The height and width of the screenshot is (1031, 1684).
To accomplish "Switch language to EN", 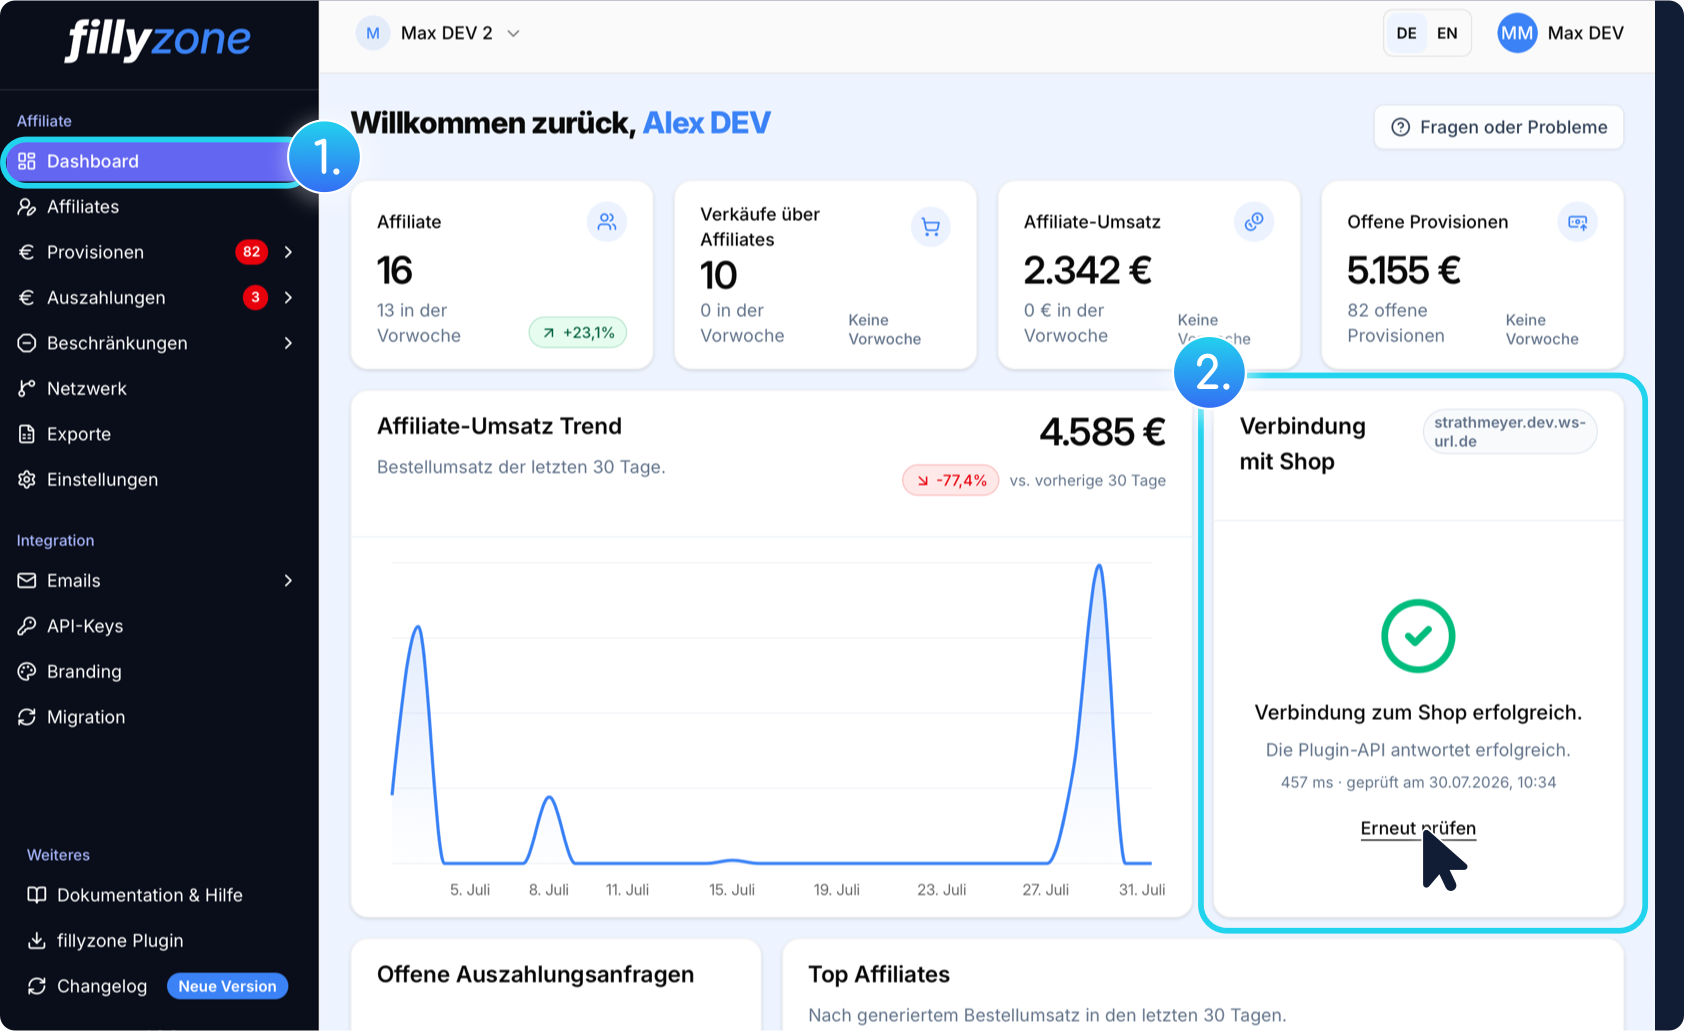I will point(1447,33).
